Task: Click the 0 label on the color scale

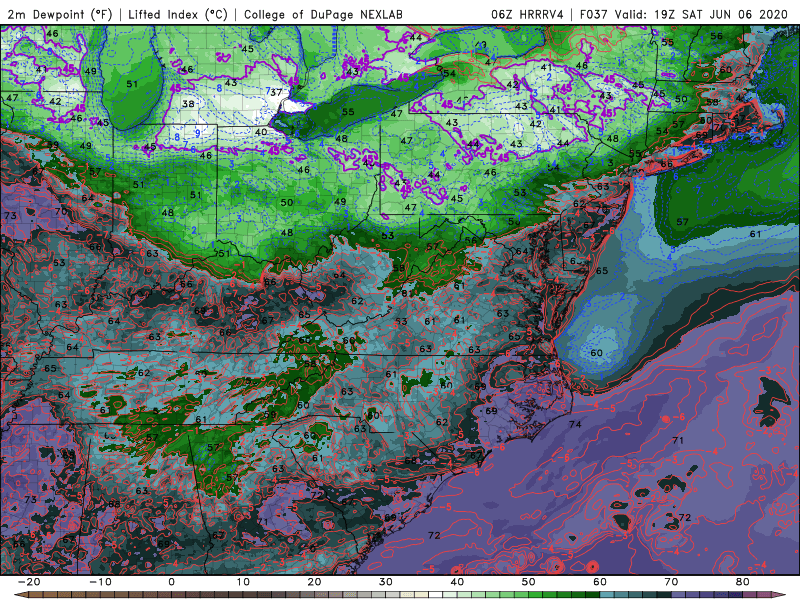Action: coord(171,582)
